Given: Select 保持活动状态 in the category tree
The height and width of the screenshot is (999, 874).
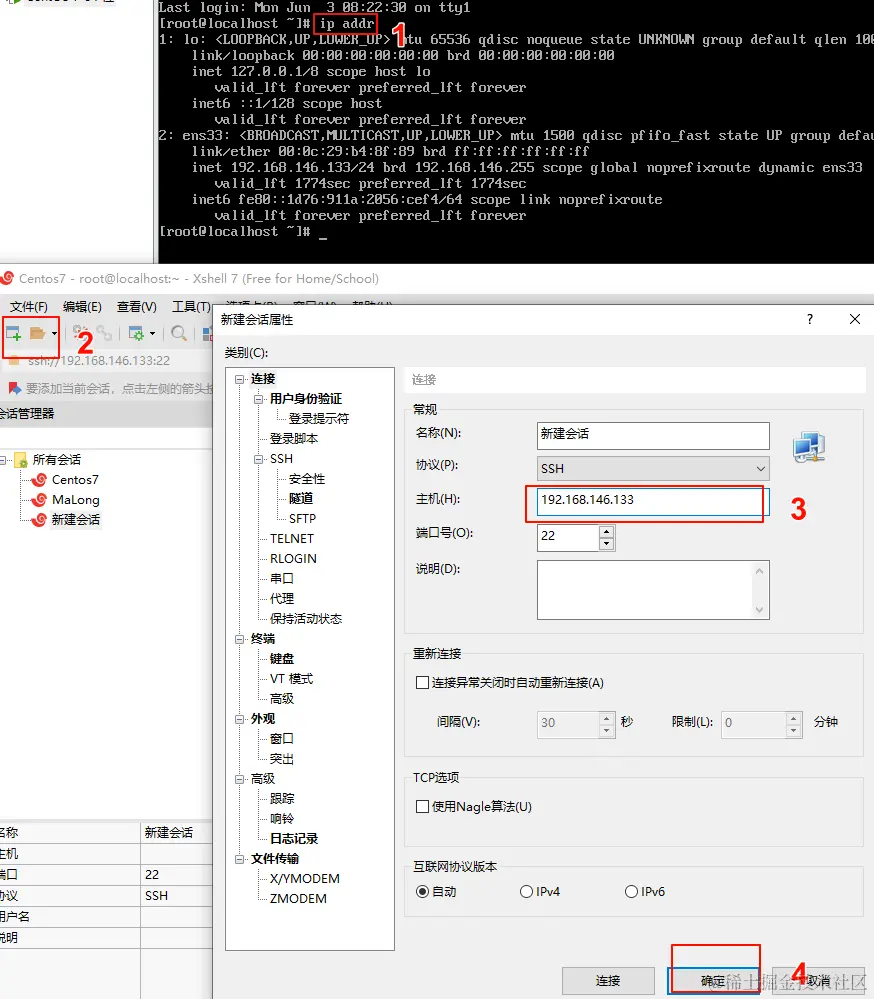Looking at the screenshot, I should coord(306,619).
